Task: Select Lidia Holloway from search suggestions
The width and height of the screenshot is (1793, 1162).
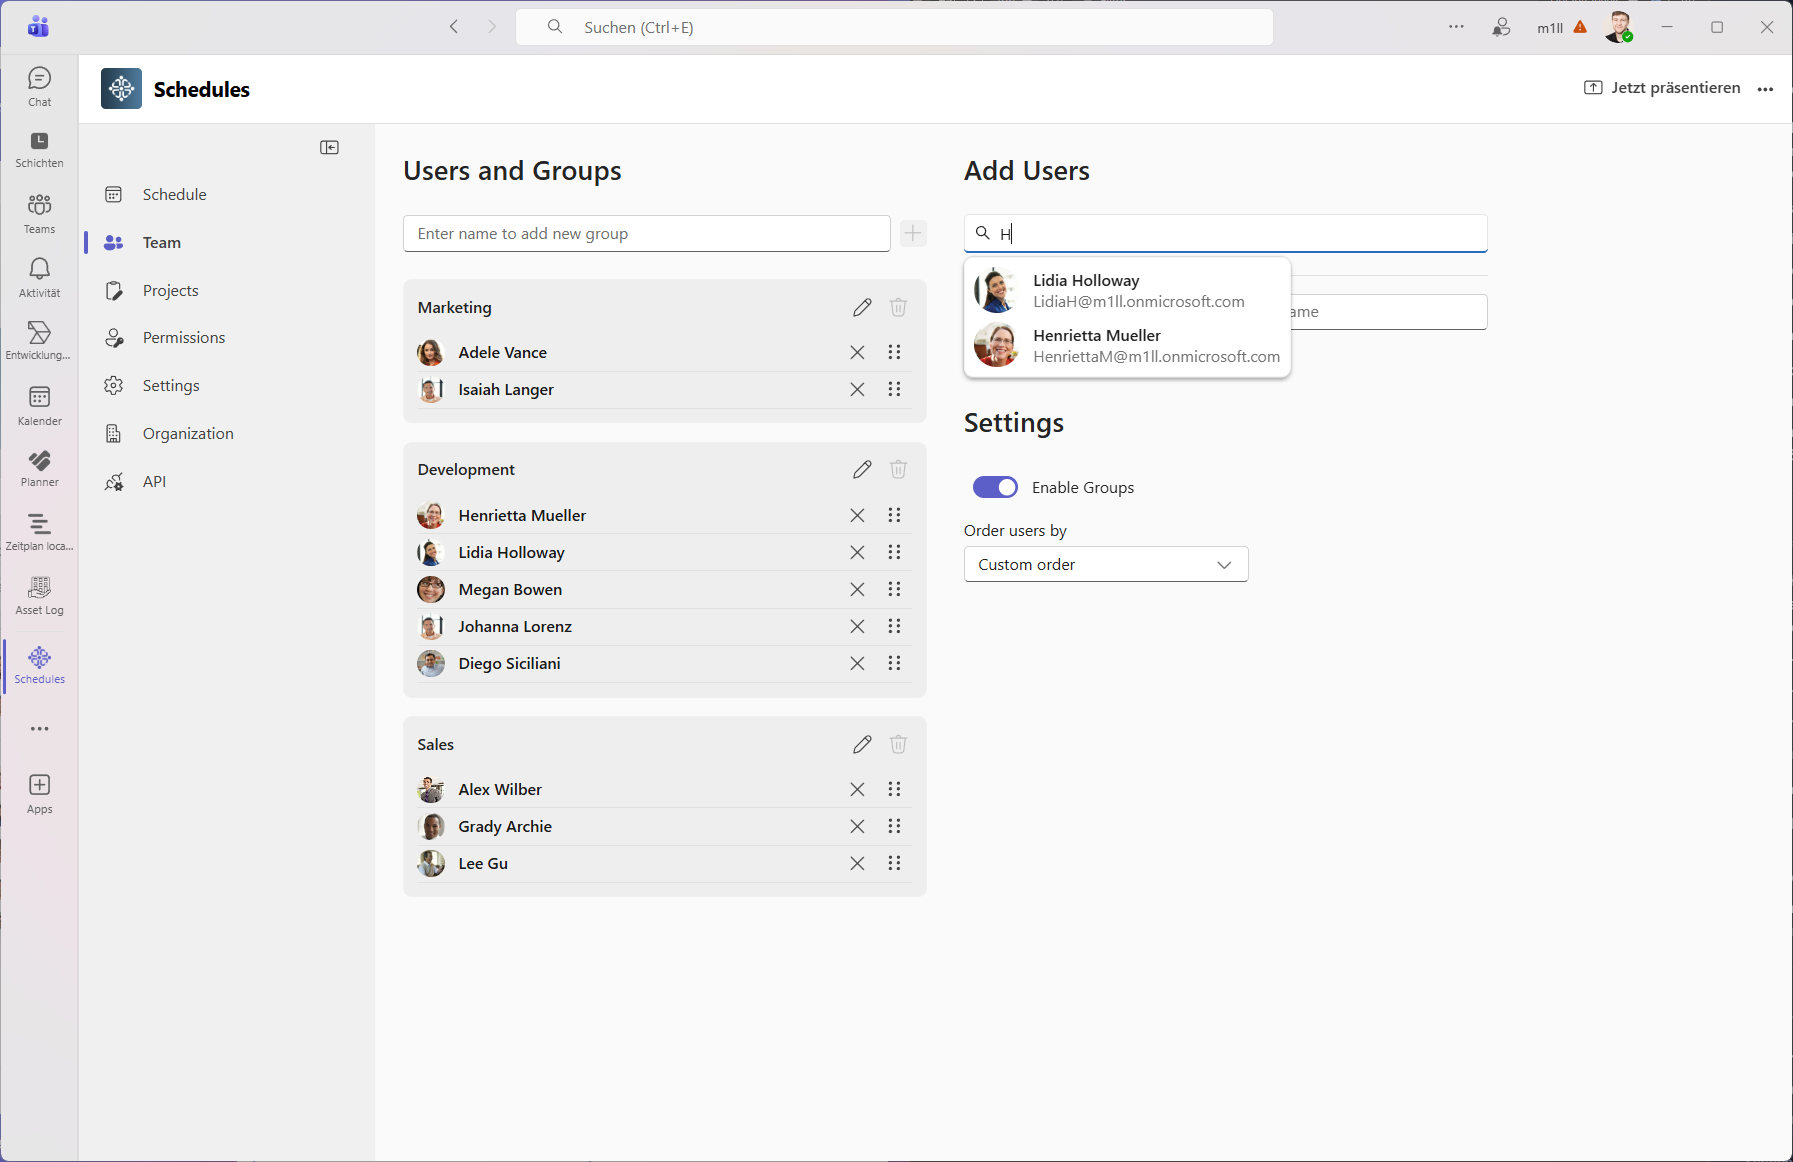Action: [1127, 291]
